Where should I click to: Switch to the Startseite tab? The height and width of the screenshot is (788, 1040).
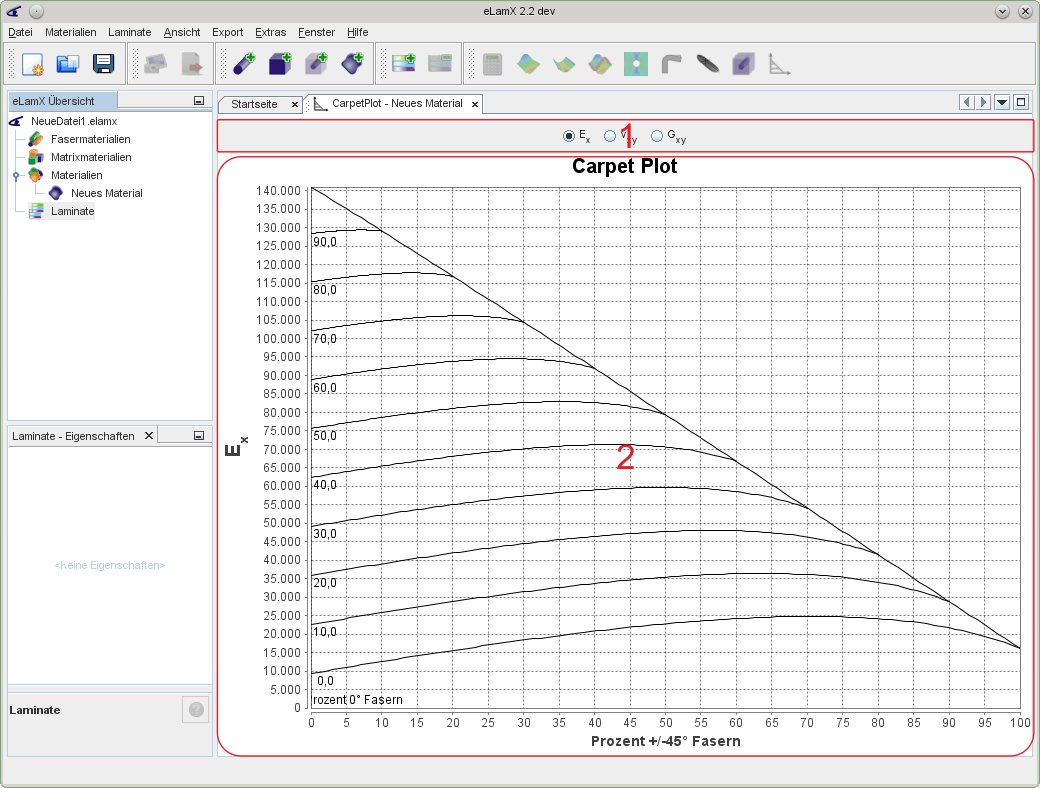254,104
